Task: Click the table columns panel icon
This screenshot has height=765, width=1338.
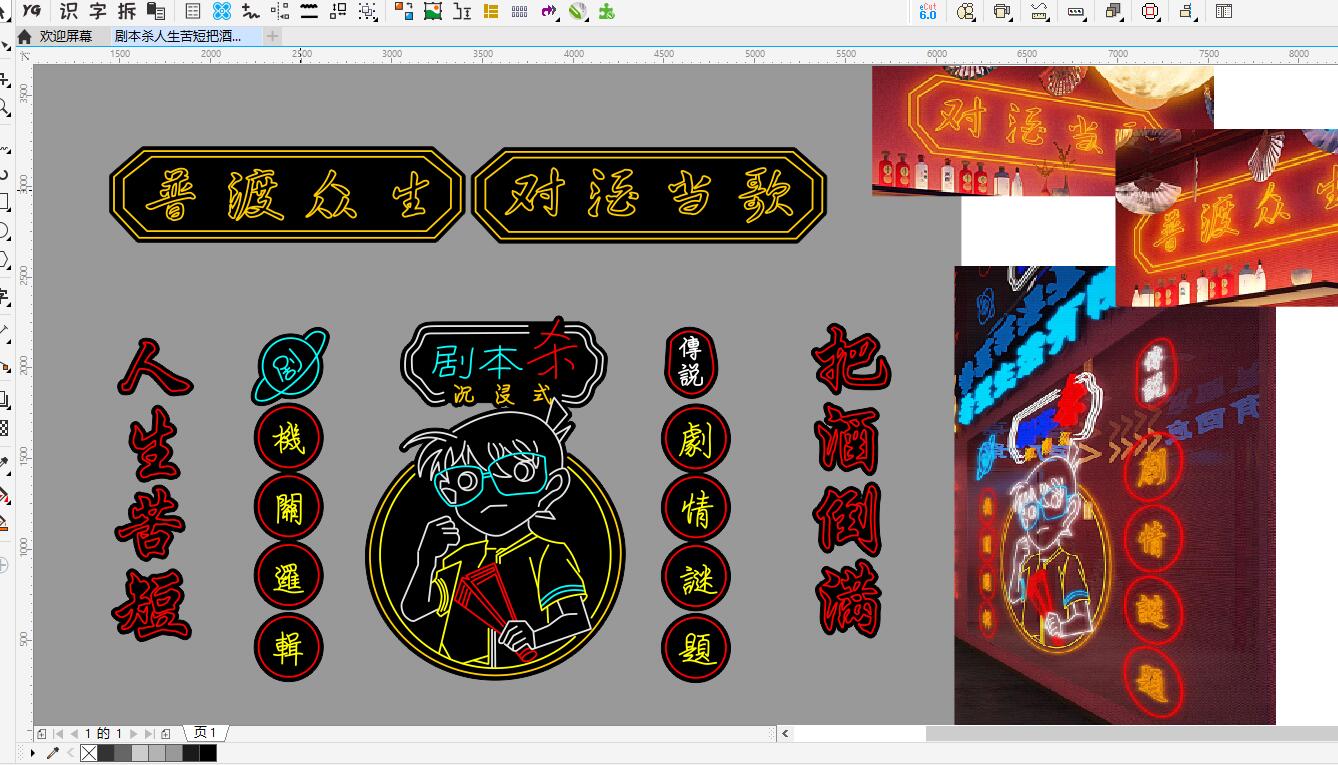Action: coord(1224,11)
